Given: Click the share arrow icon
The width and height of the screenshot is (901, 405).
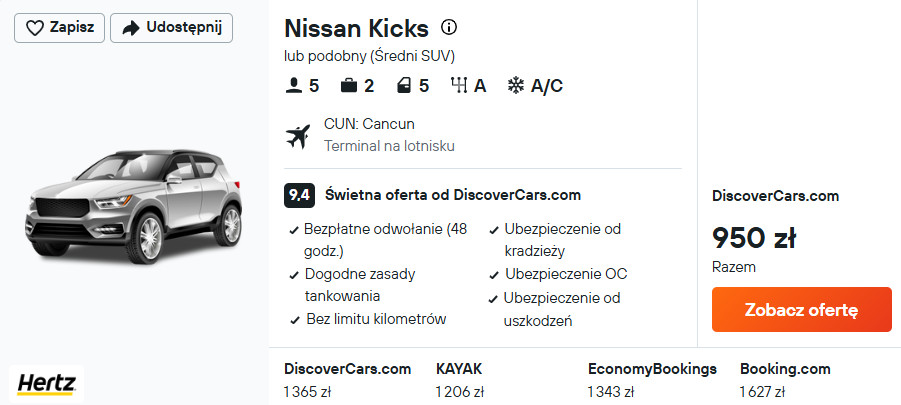Looking at the screenshot, I should tap(130, 28).
